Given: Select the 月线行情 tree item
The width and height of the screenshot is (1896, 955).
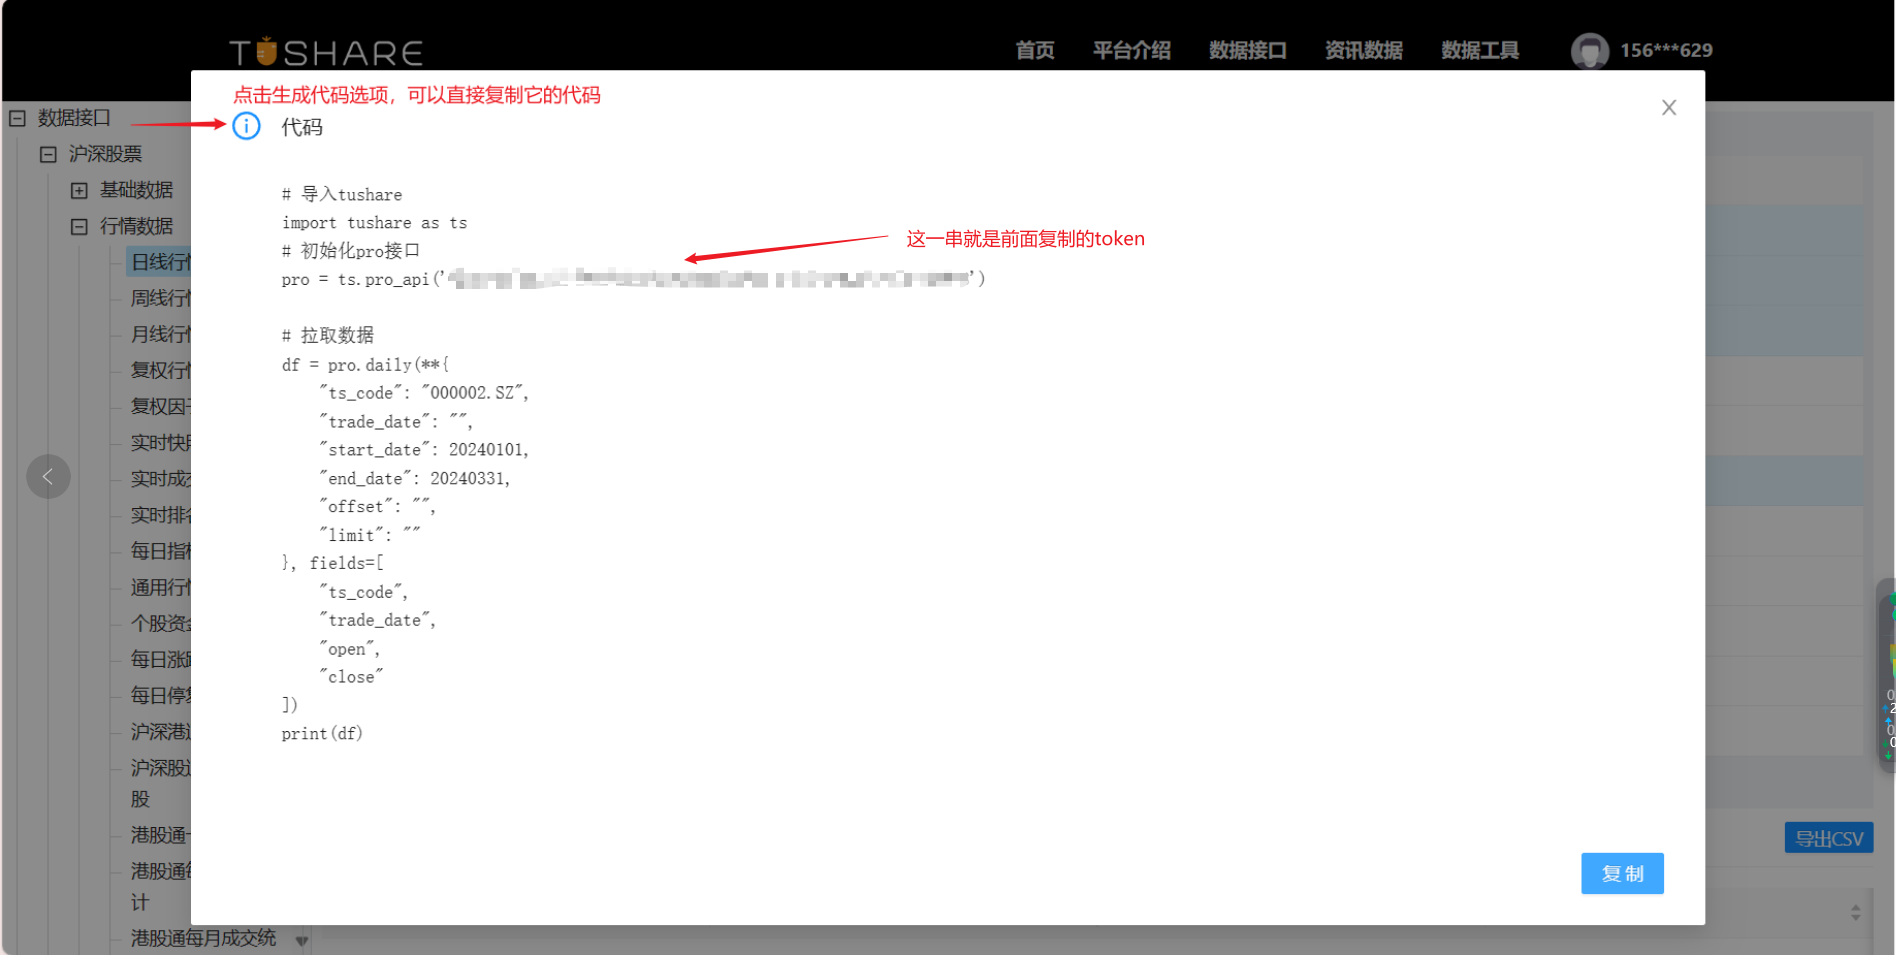Looking at the screenshot, I should click(160, 334).
